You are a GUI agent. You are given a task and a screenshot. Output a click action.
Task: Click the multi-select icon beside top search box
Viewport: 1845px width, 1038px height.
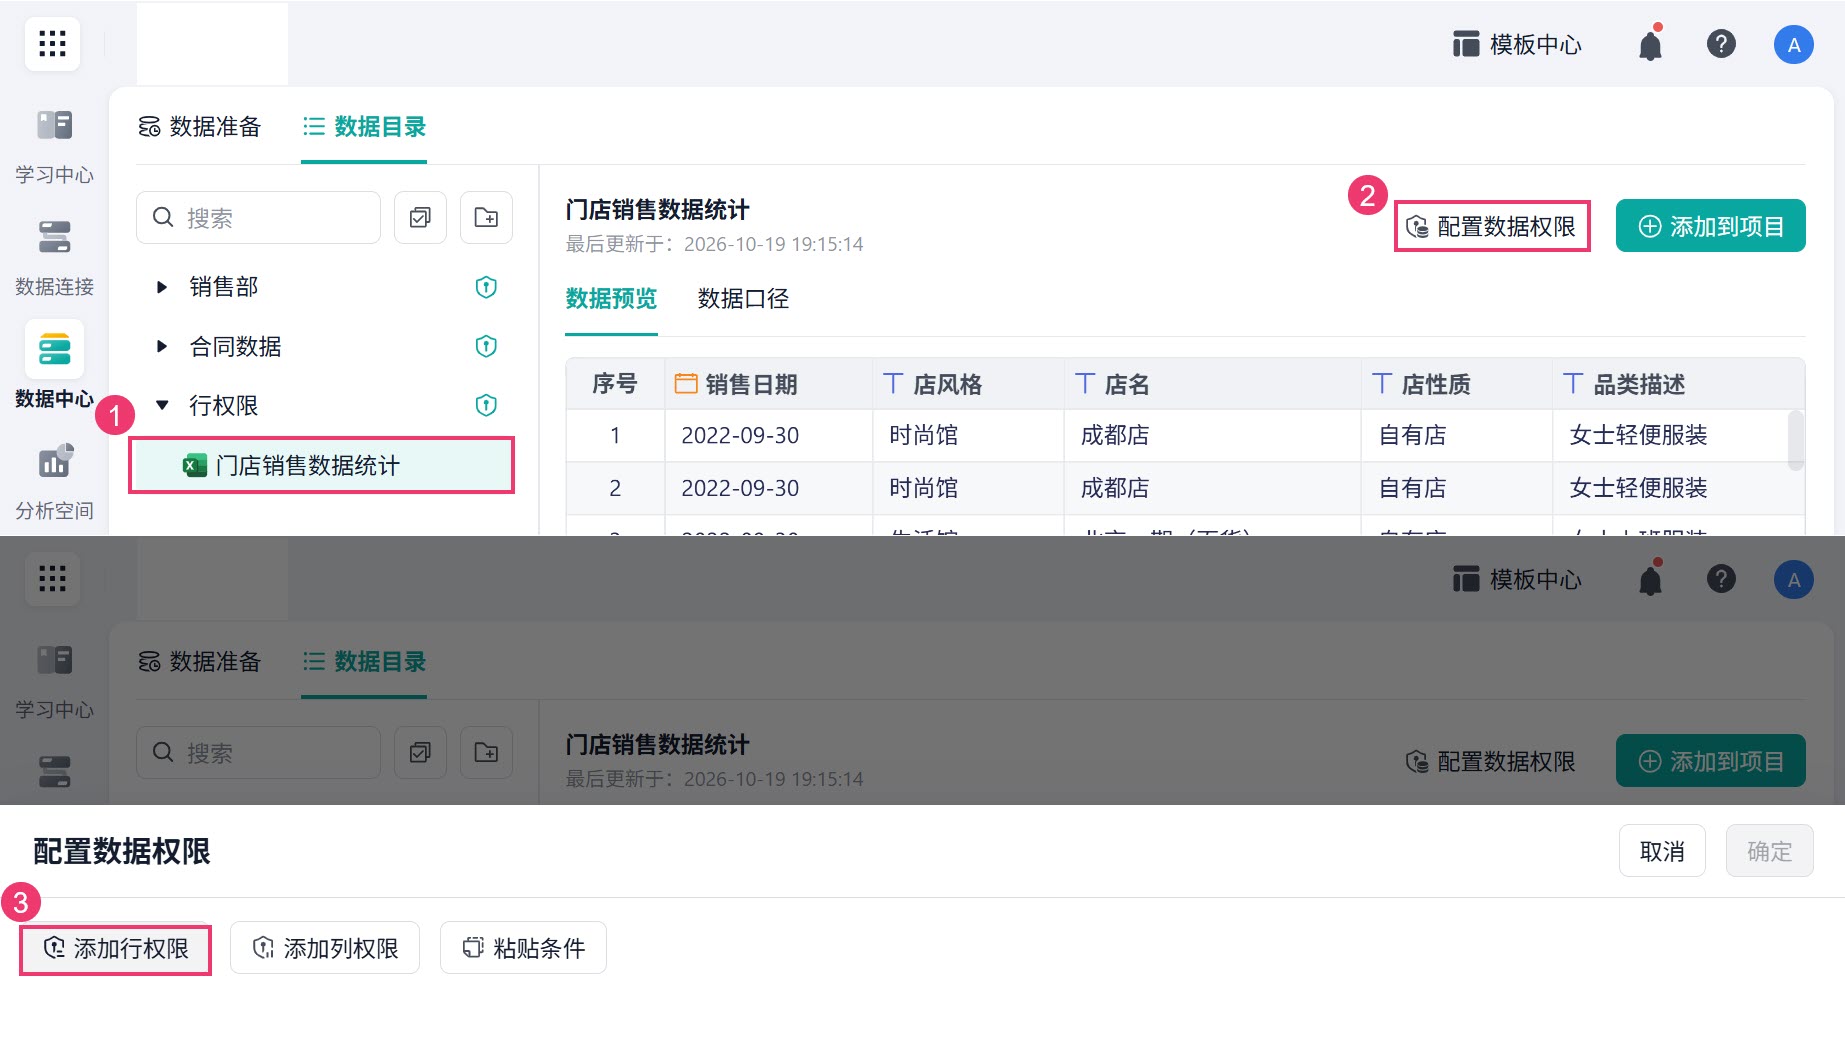coord(420,217)
